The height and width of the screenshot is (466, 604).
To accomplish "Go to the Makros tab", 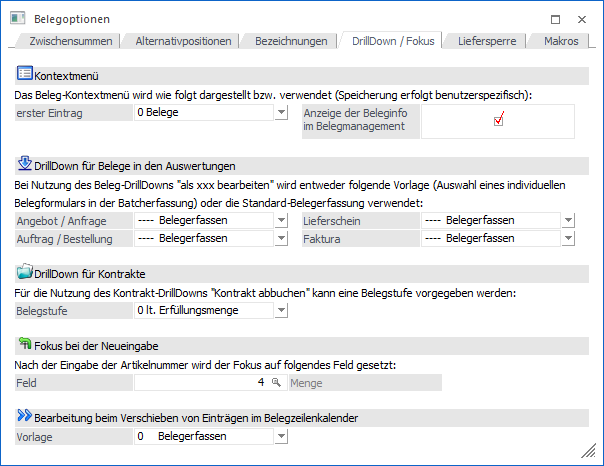I will [x=560, y=41].
